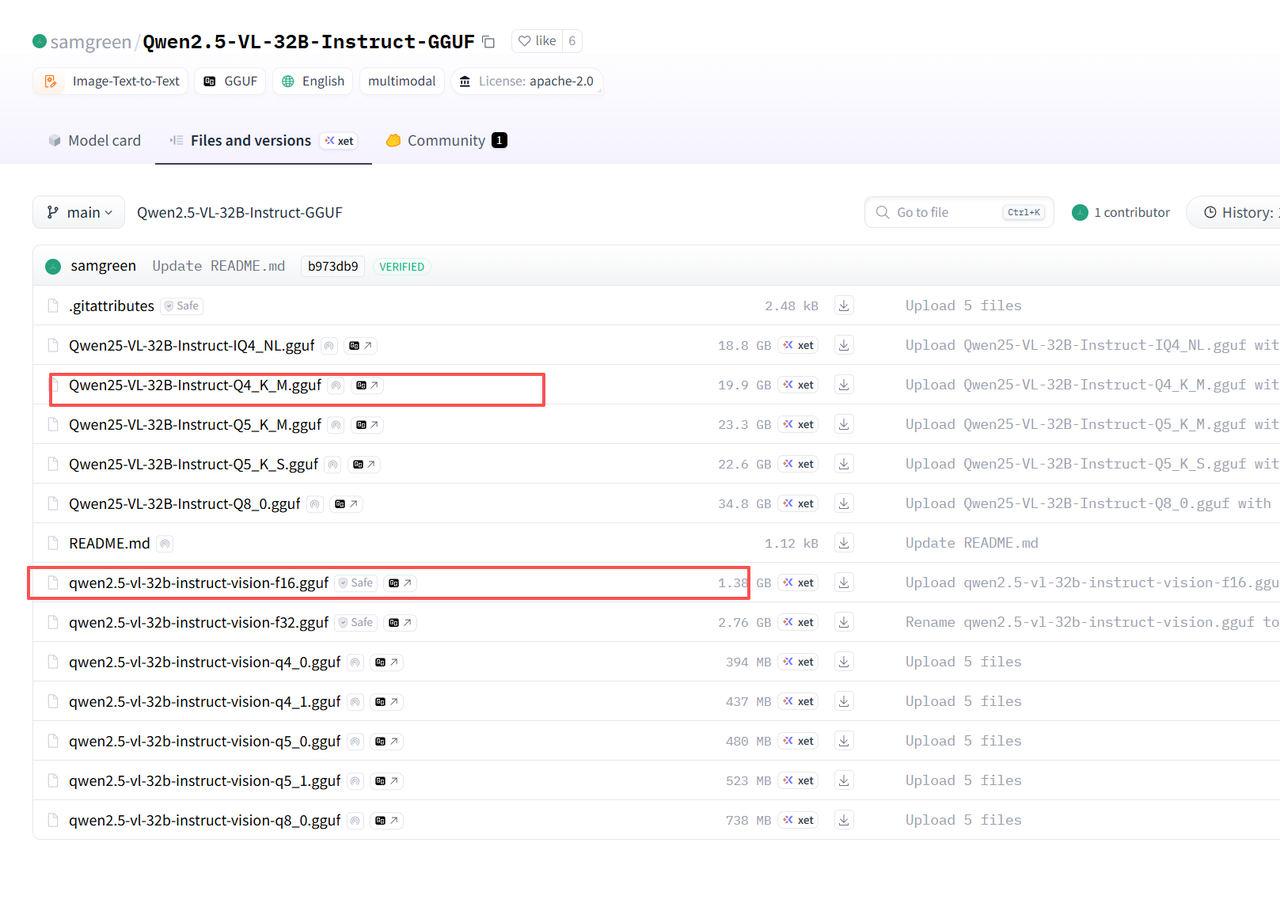Download qwen2.5-vl-32b-instruct-vision-q5_0.gguf

tap(844, 741)
